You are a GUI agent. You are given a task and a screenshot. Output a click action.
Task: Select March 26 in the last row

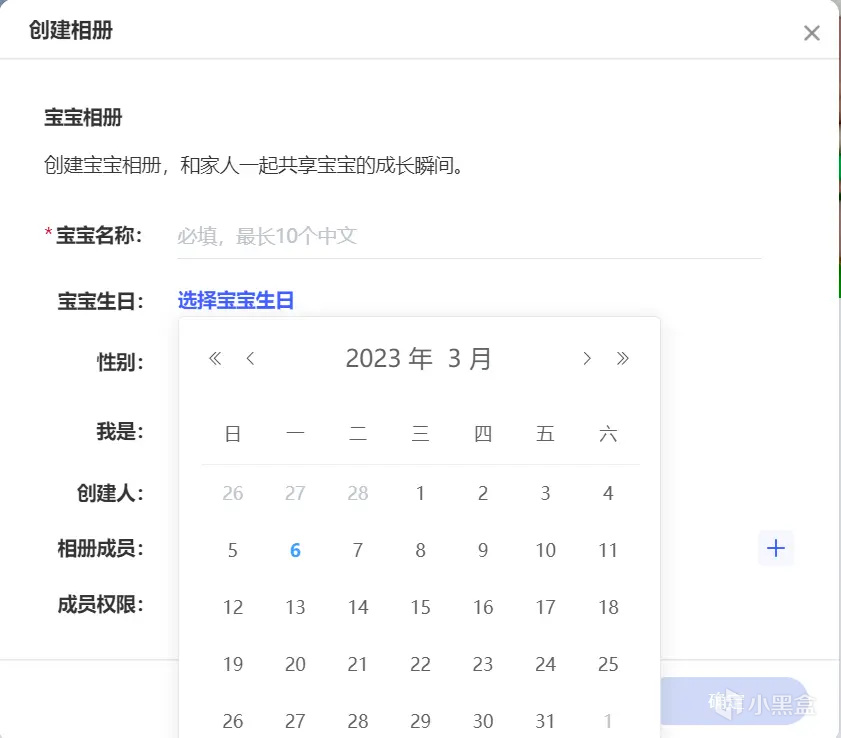[233, 721]
